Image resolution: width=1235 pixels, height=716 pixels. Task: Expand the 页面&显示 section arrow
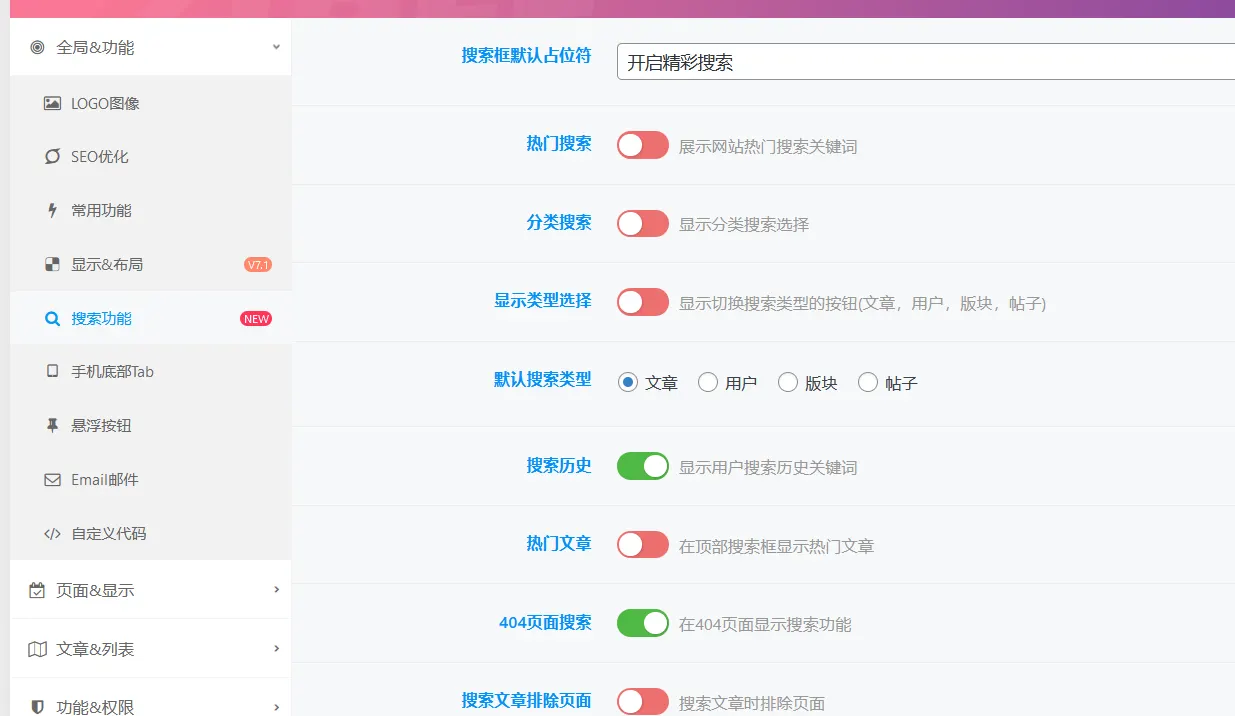[276, 590]
